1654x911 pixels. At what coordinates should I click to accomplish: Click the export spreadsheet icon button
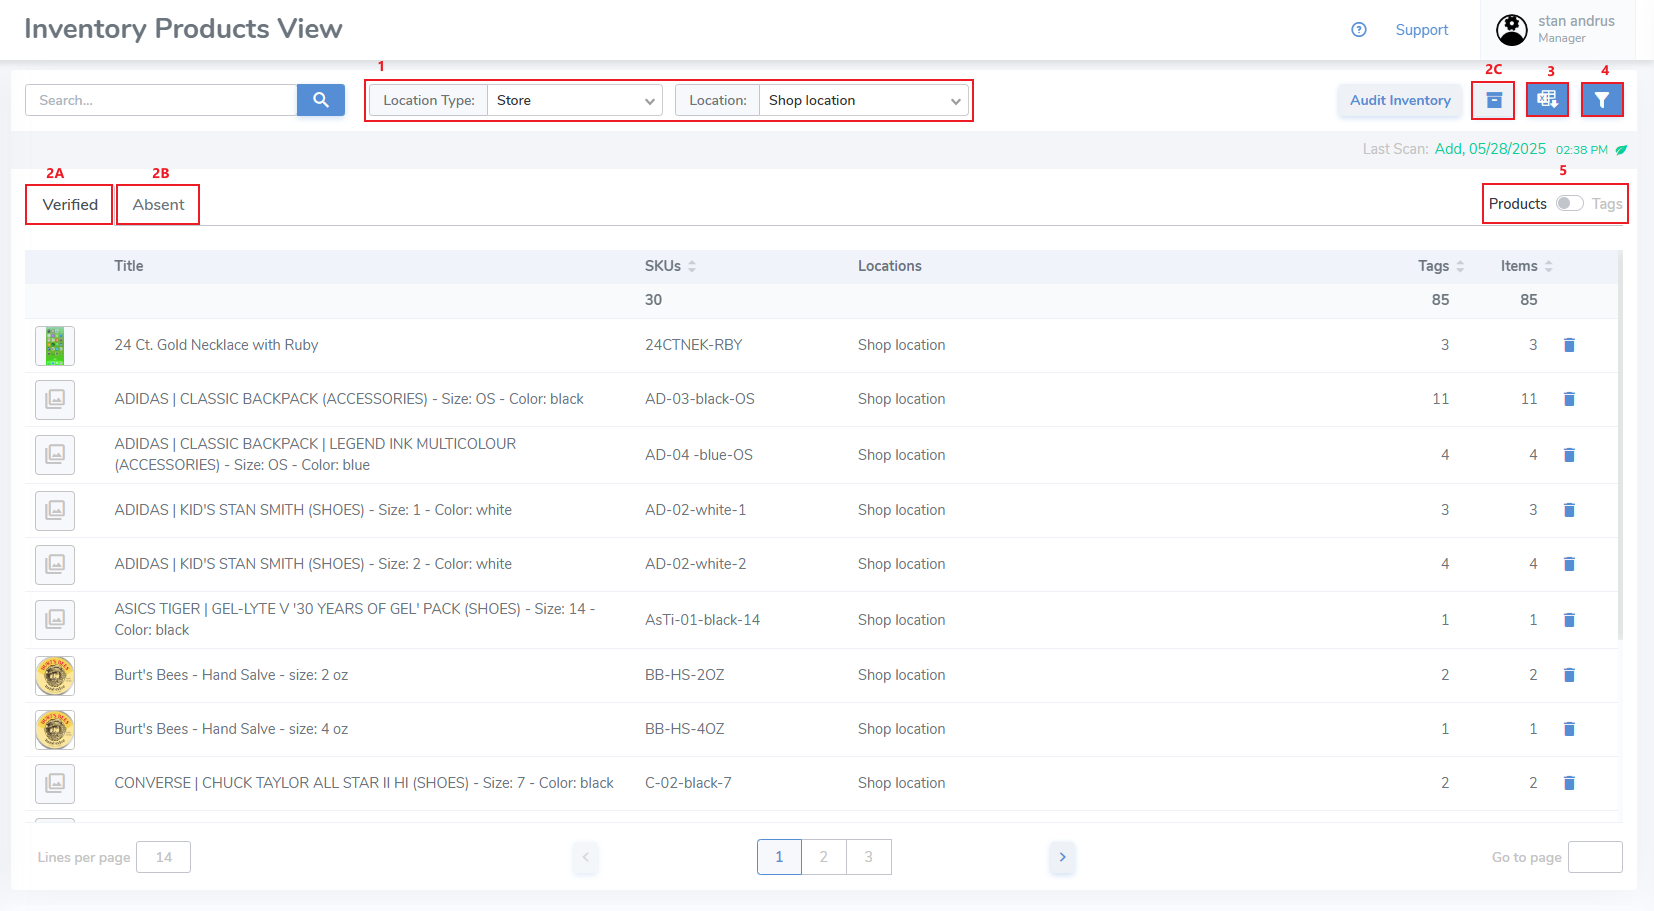(x=1548, y=100)
